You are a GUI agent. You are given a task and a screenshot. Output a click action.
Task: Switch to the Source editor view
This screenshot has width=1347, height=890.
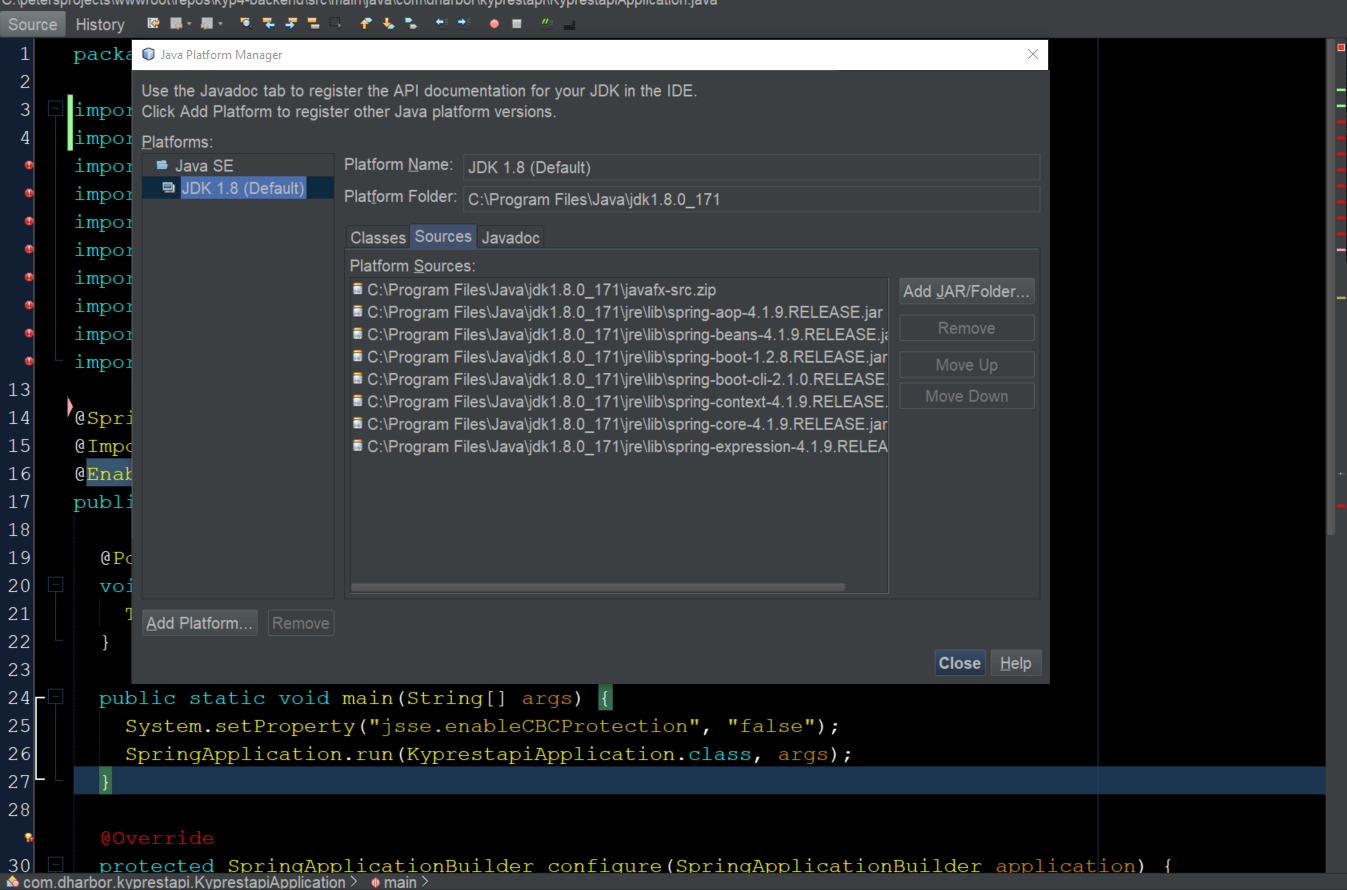tap(33, 24)
